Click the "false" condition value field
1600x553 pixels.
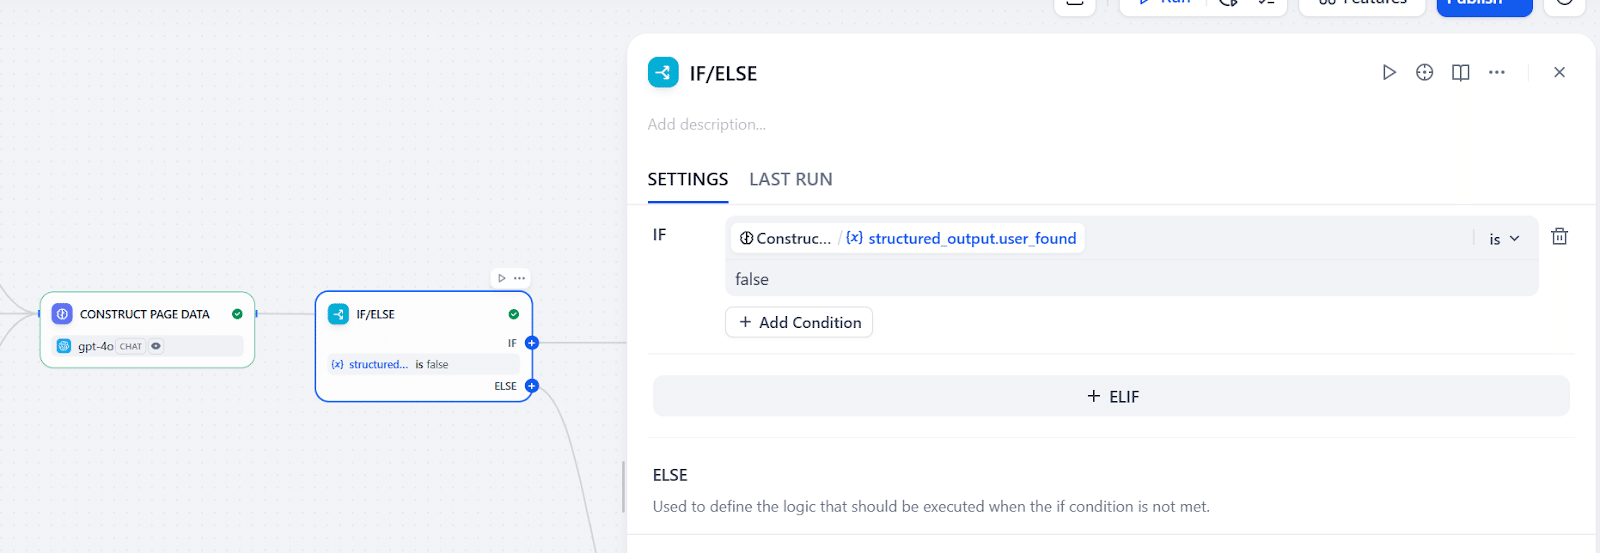tap(1130, 279)
